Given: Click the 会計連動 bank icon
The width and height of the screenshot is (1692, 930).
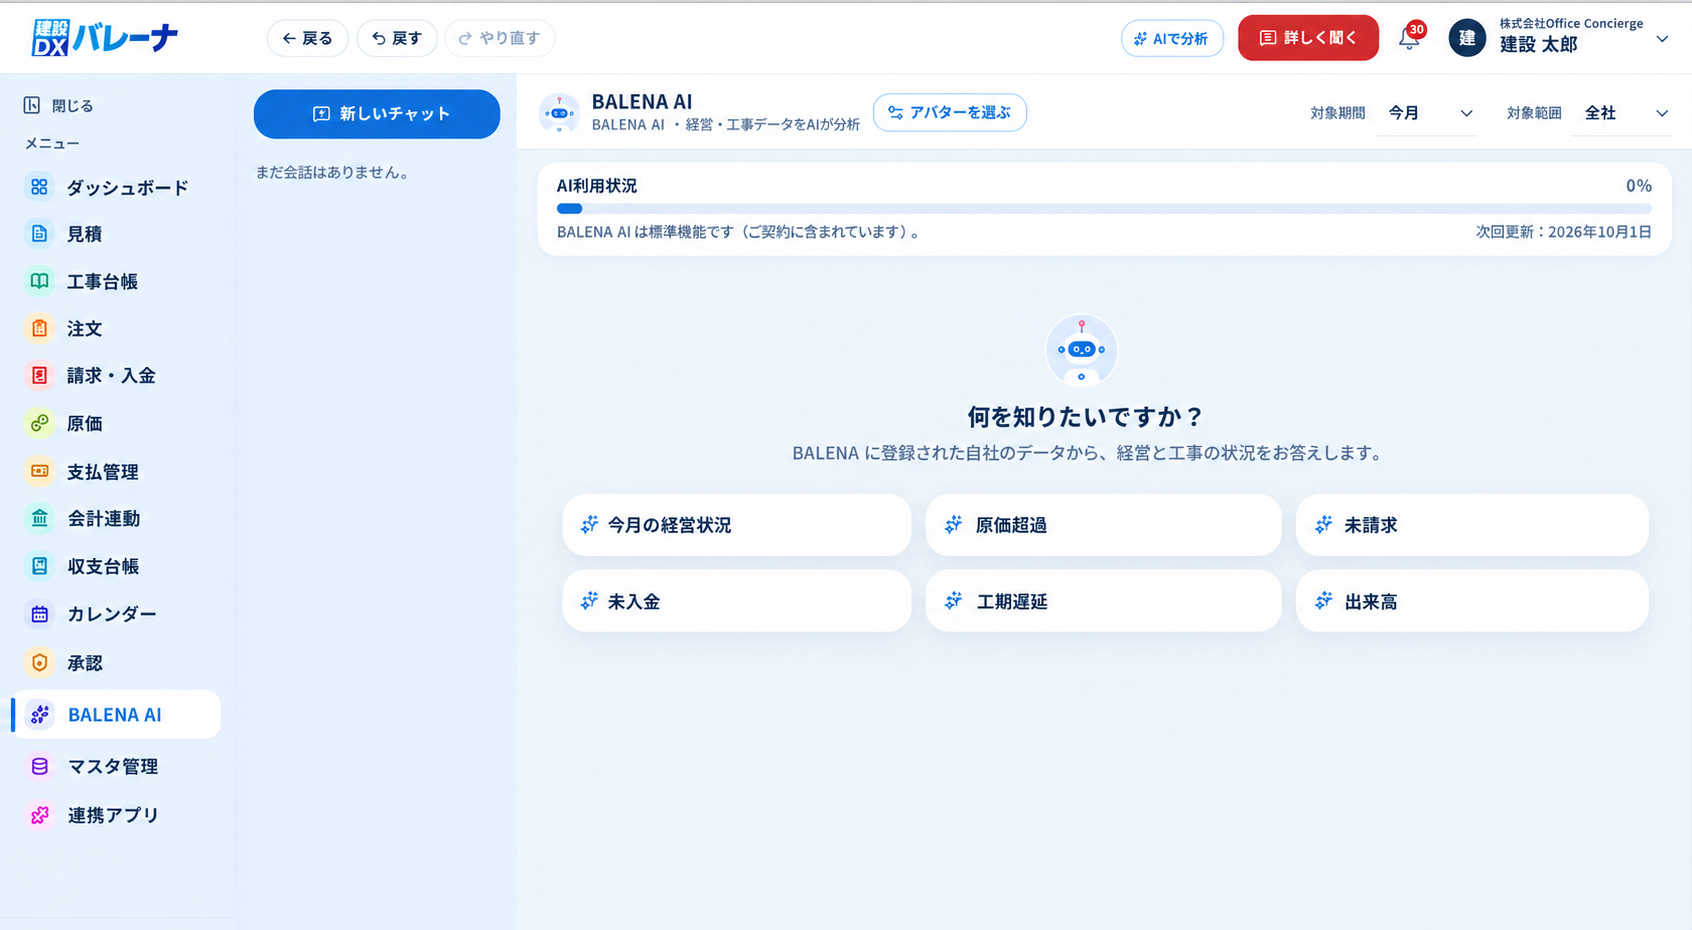Looking at the screenshot, I should [x=39, y=518].
